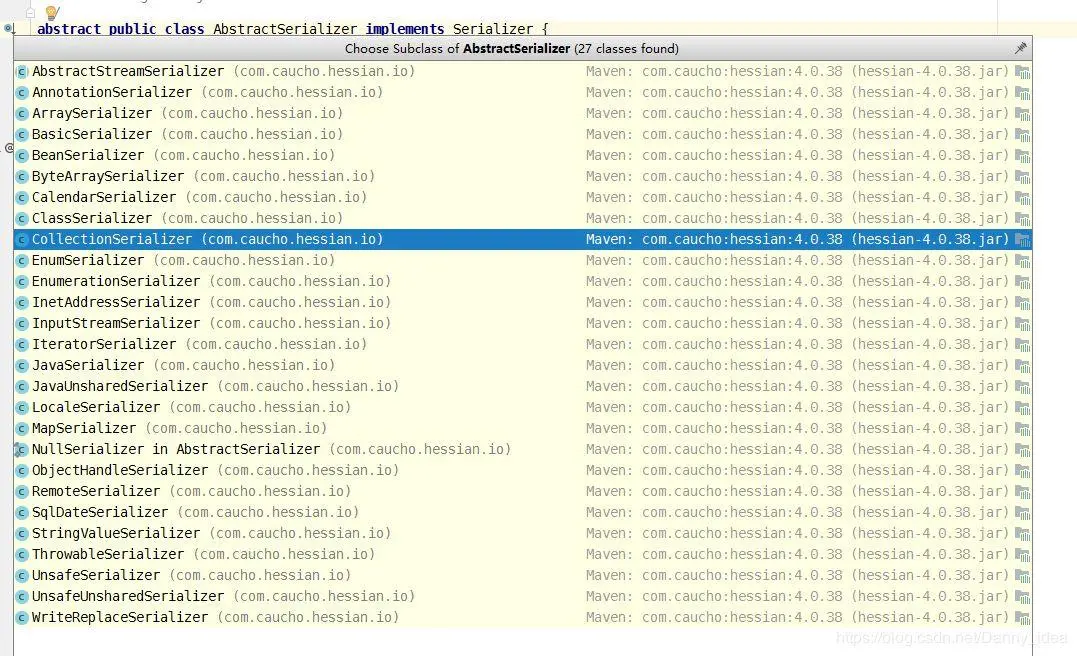This screenshot has height=656, width=1077.
Task: Click the class icon beside SqlDateSerializer
Action: (x=22, y=512)
